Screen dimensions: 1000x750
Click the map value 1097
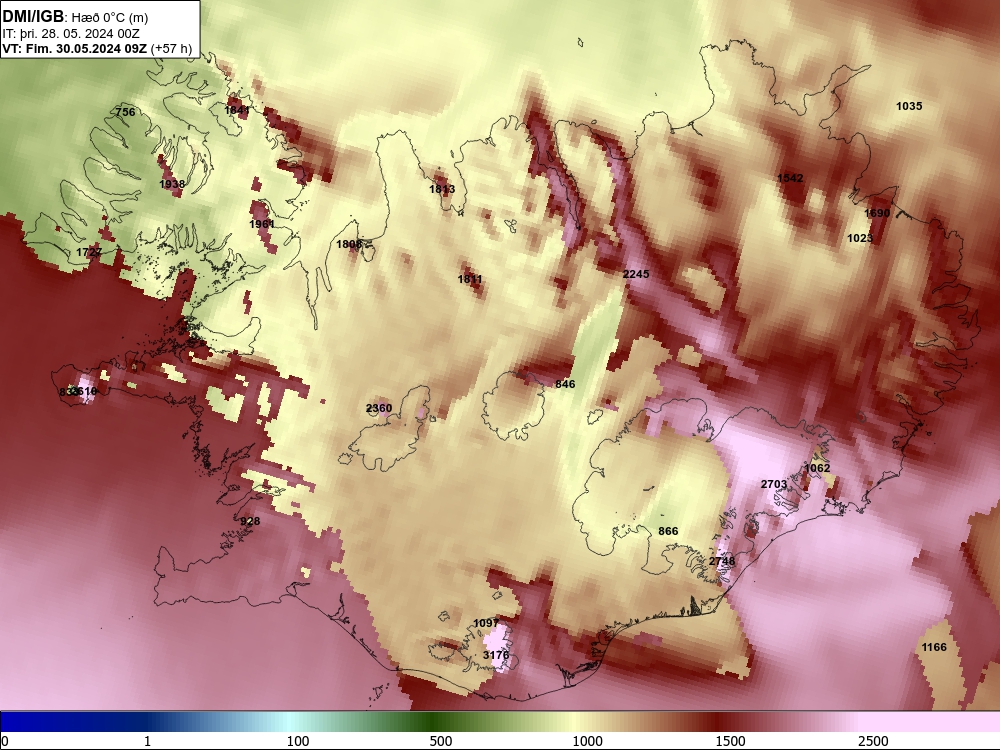pos(486,623)
